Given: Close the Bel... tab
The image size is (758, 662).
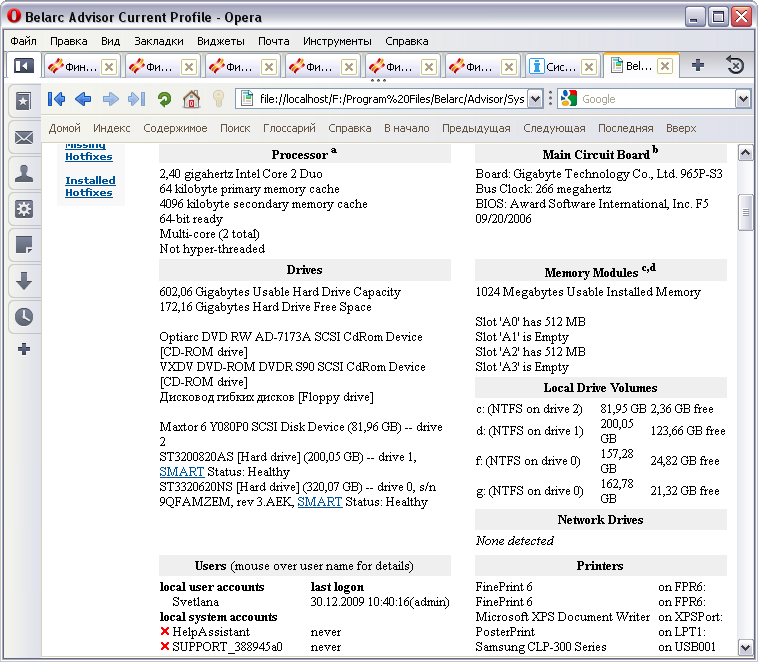Looking at the screenshot, I should coord(665,66).
